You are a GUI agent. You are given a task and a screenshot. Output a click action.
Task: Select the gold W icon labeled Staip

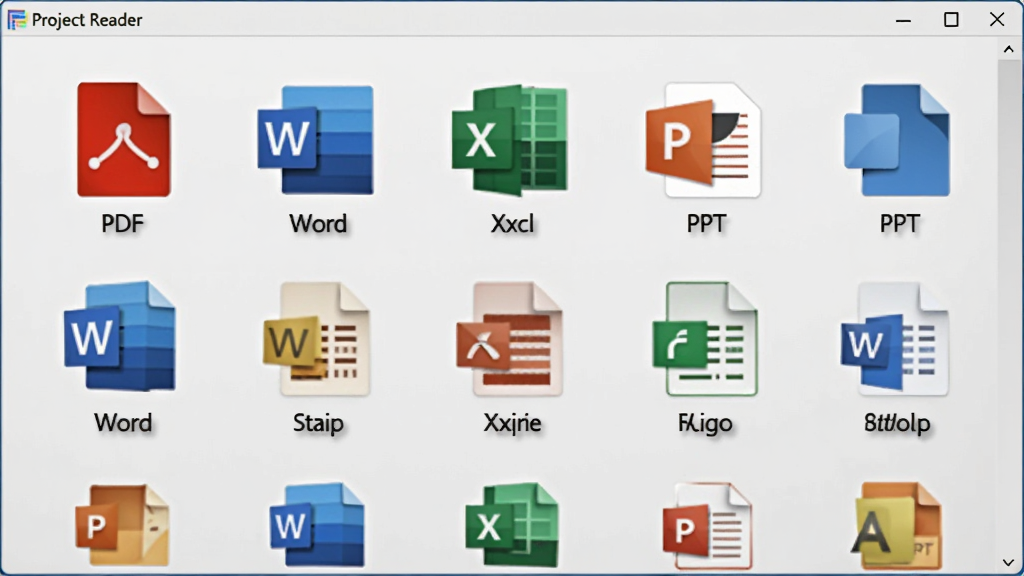tap(317, 339)
